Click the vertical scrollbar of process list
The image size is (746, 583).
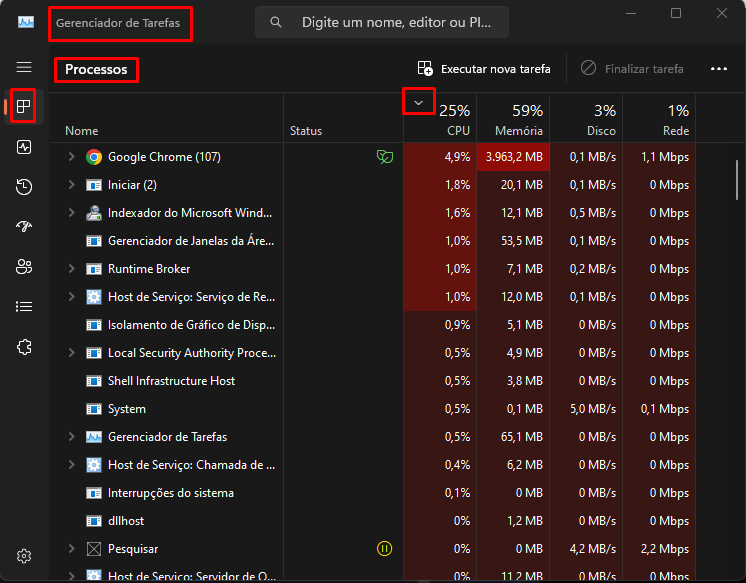pos(736,179)
